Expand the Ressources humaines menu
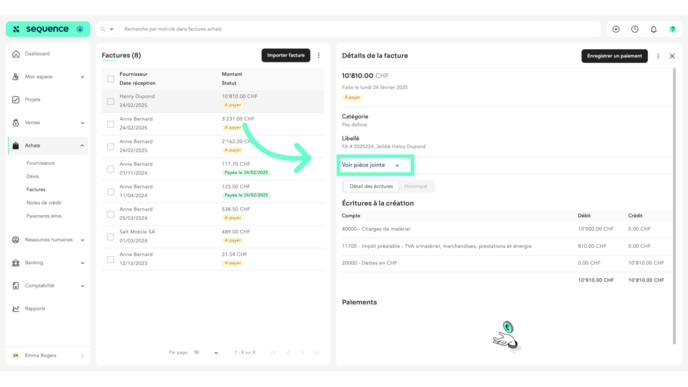 click(48, 240)
